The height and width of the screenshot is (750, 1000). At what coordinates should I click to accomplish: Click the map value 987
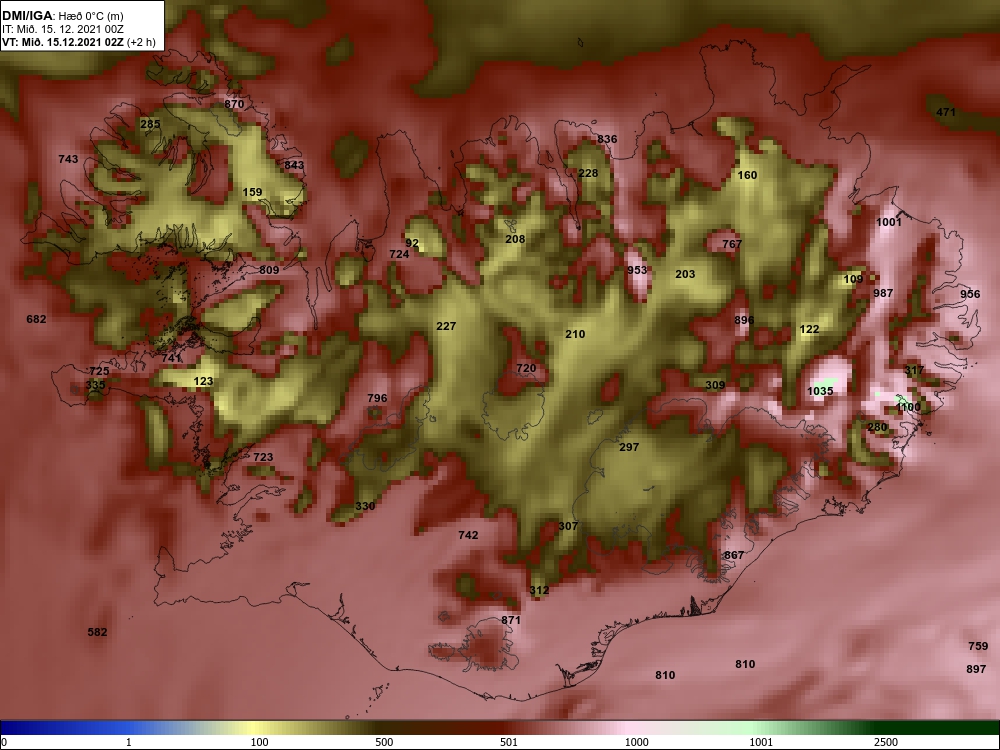883,293
